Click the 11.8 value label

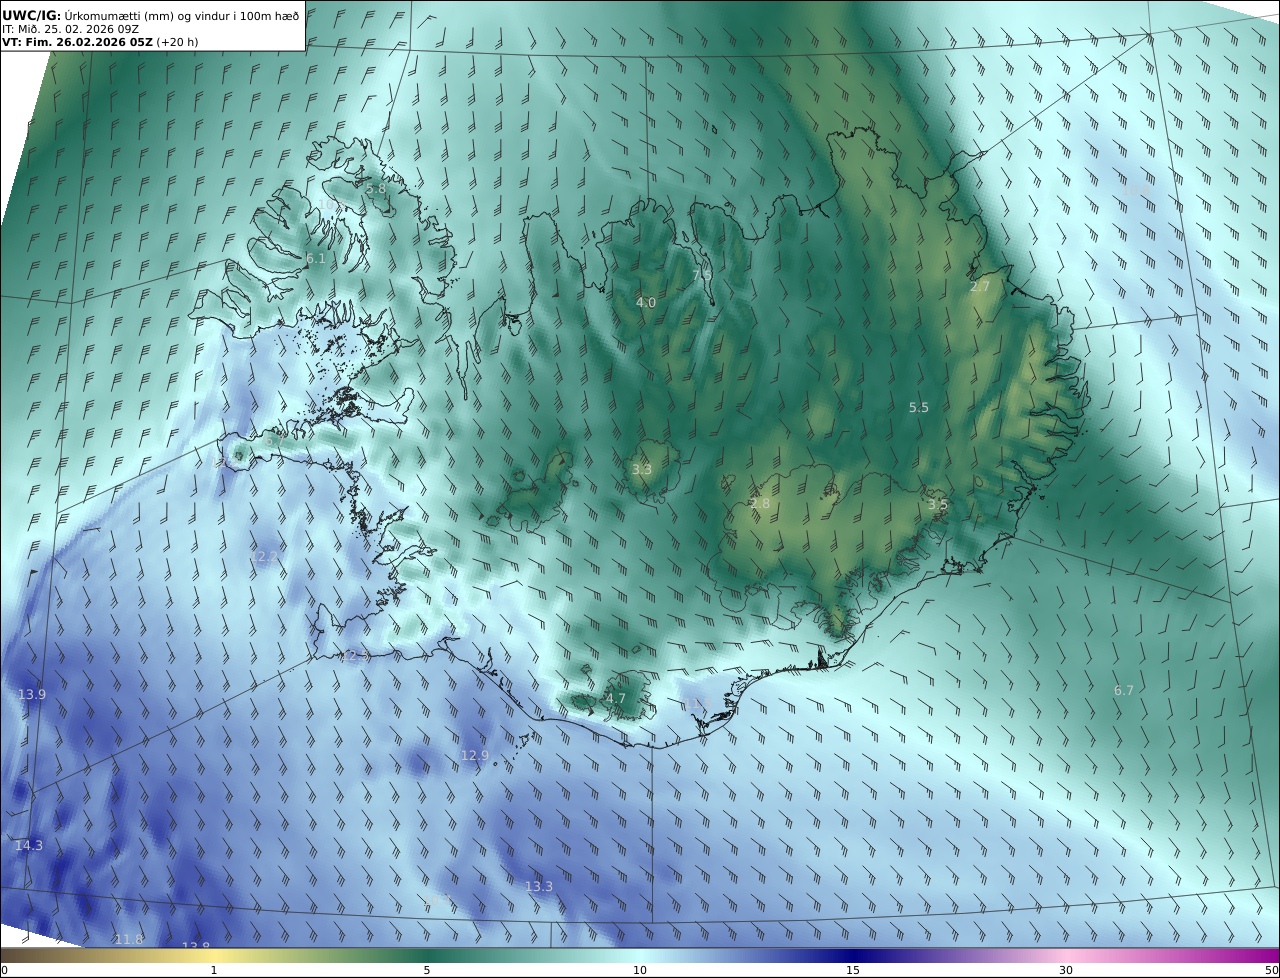129,939
